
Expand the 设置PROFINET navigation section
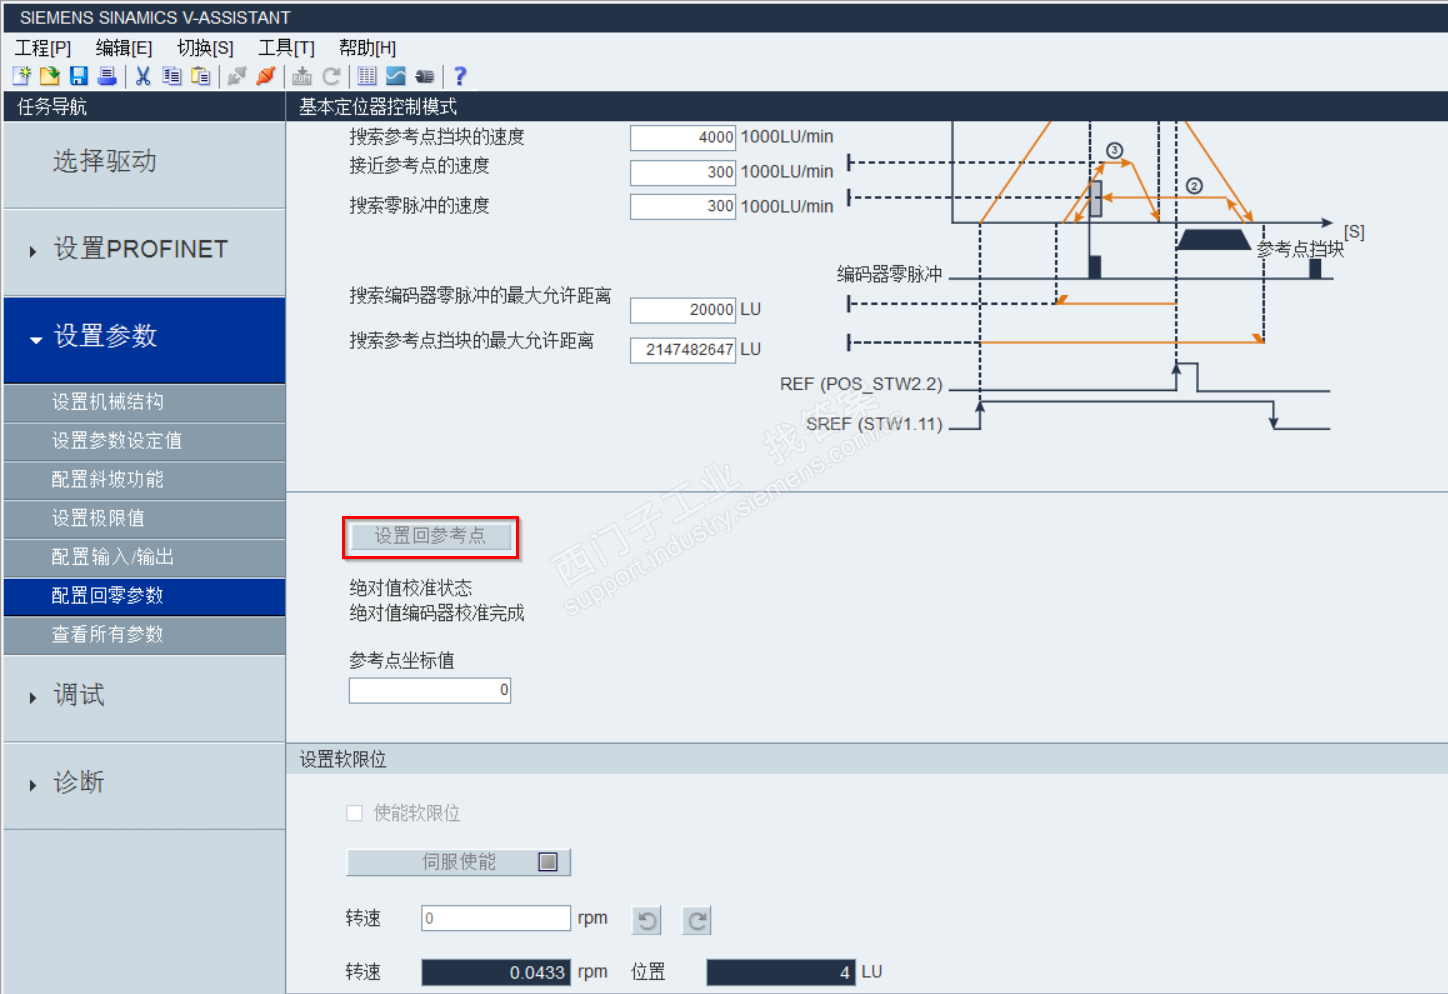[x=144, y=252]
